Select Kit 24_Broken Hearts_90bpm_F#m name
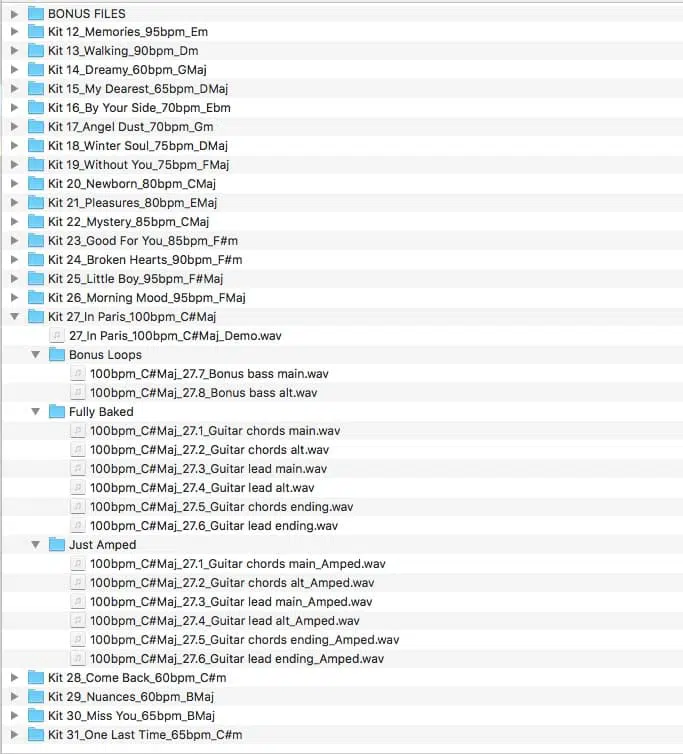Screen dimensions: 683x754 145,260
